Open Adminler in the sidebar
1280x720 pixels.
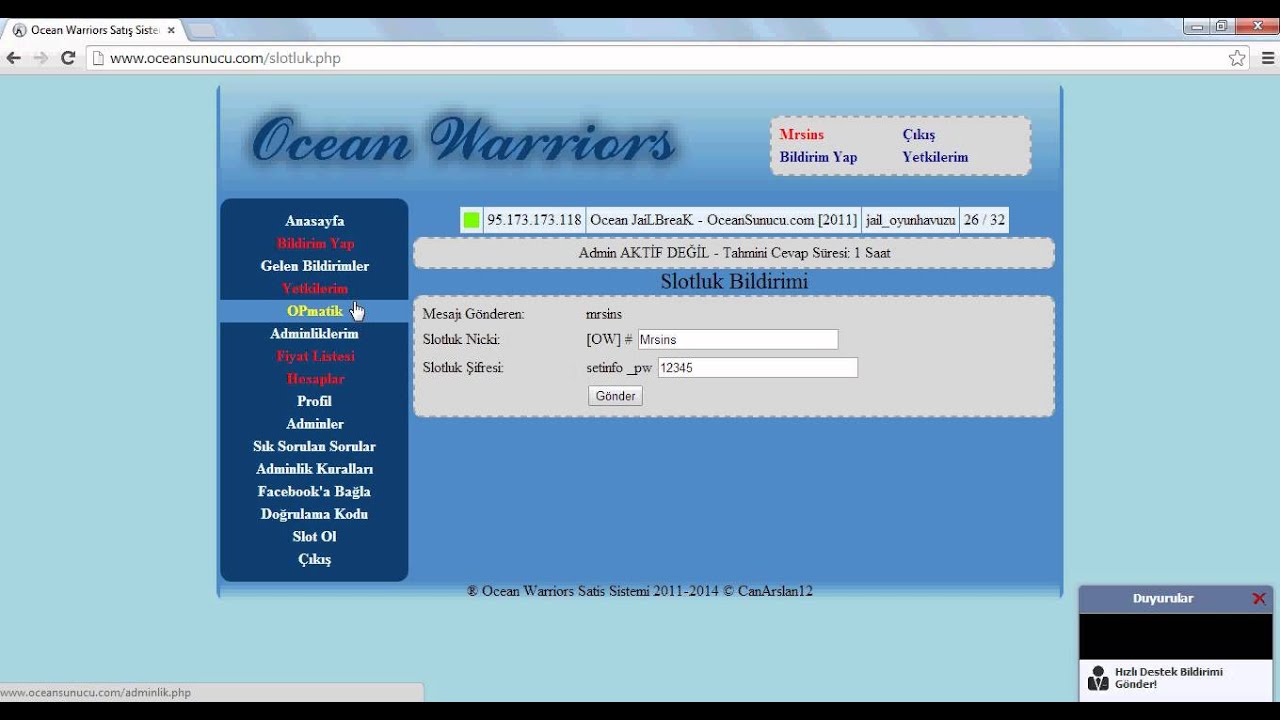click(314, 424)
